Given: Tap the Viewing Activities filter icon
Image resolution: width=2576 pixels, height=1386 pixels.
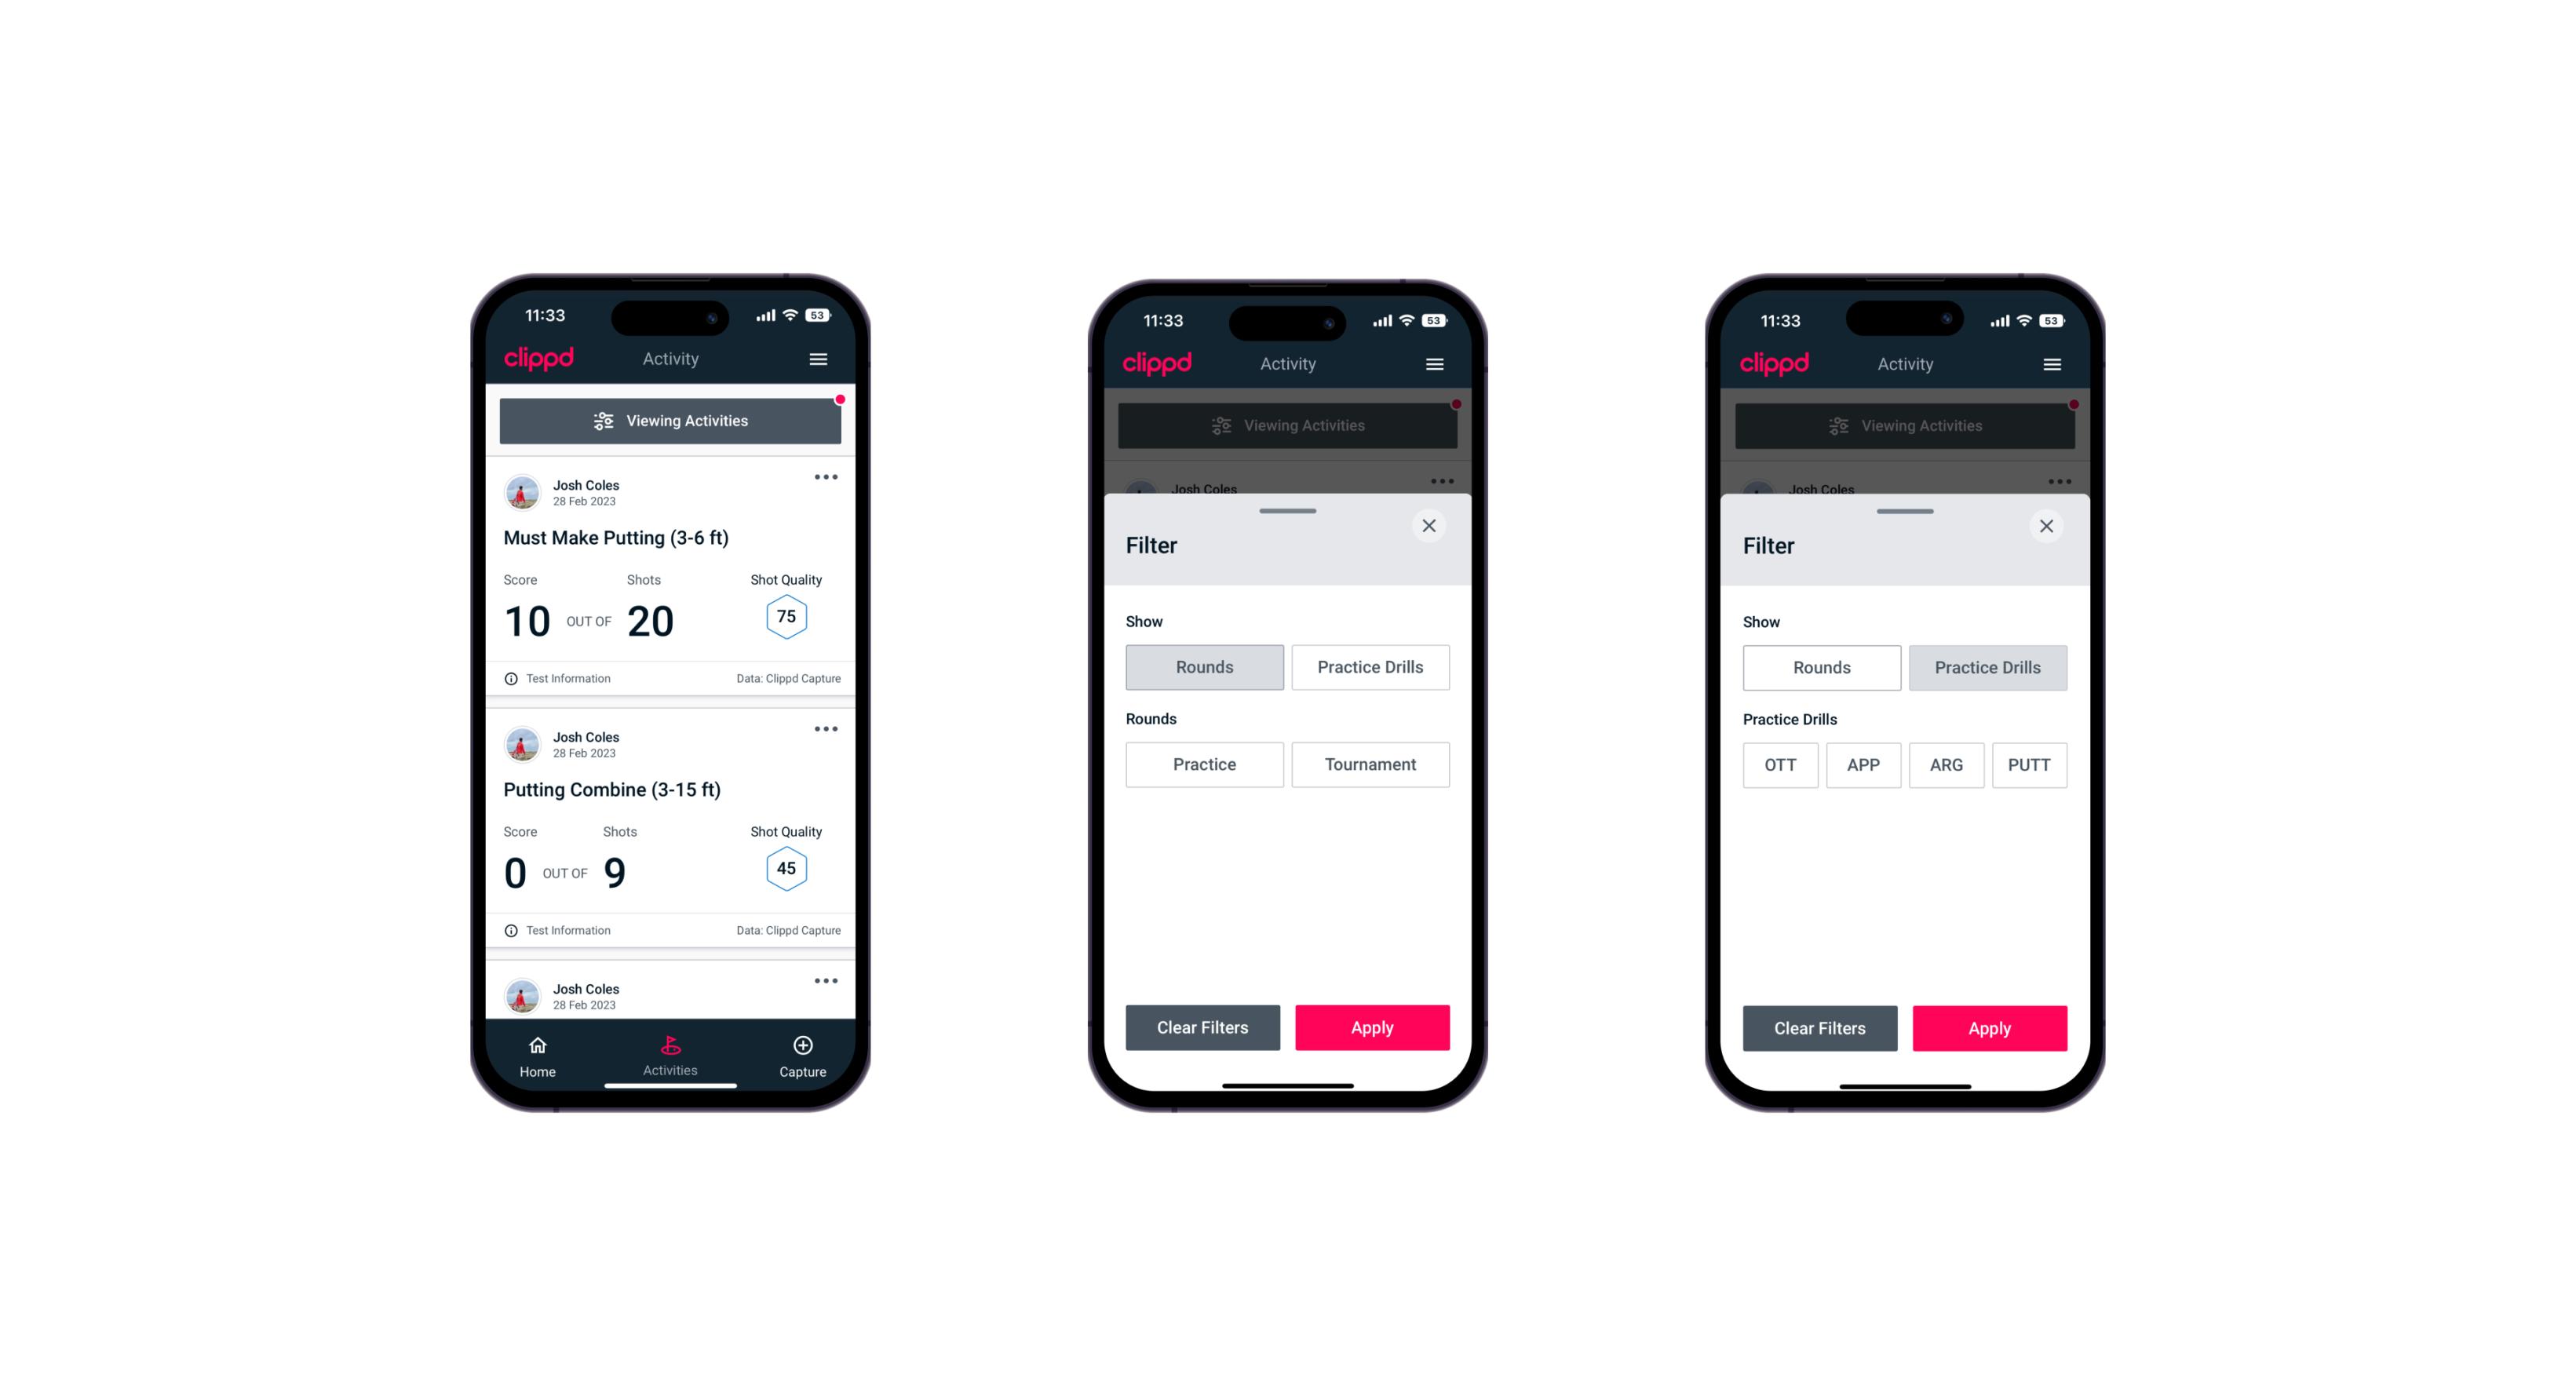Looking at the screenshot, I should (x=603, y=421).
